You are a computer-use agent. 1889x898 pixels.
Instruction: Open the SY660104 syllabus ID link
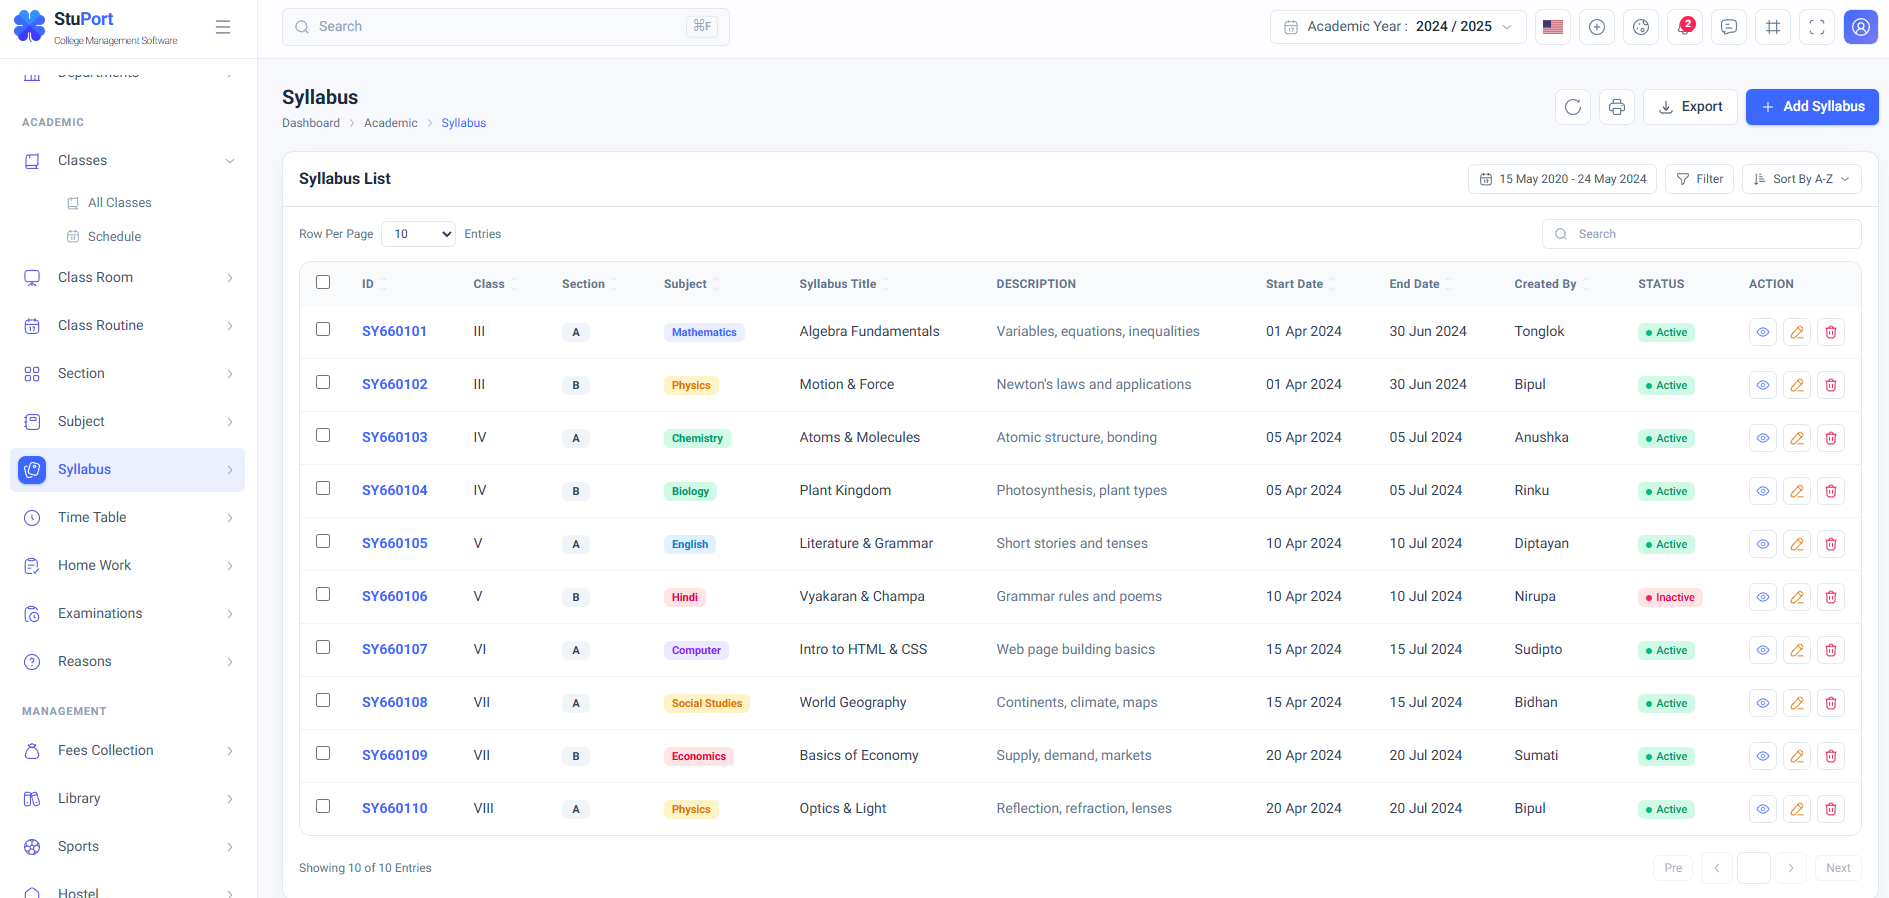click(395, 490)
